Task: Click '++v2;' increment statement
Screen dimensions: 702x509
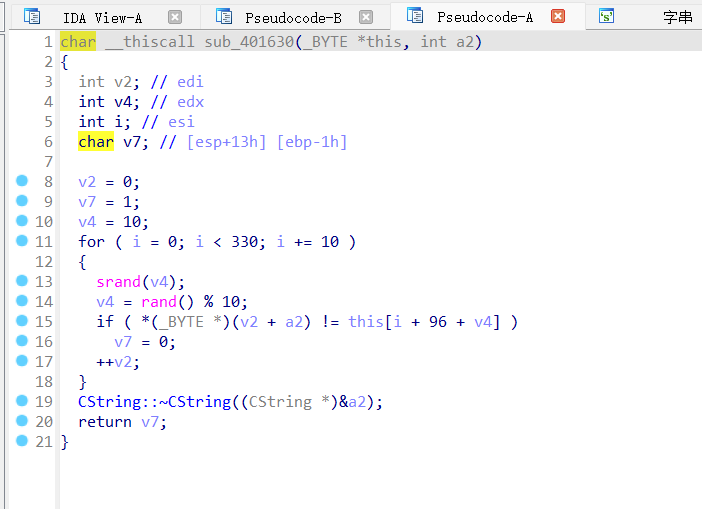Action: pos(118,362)
